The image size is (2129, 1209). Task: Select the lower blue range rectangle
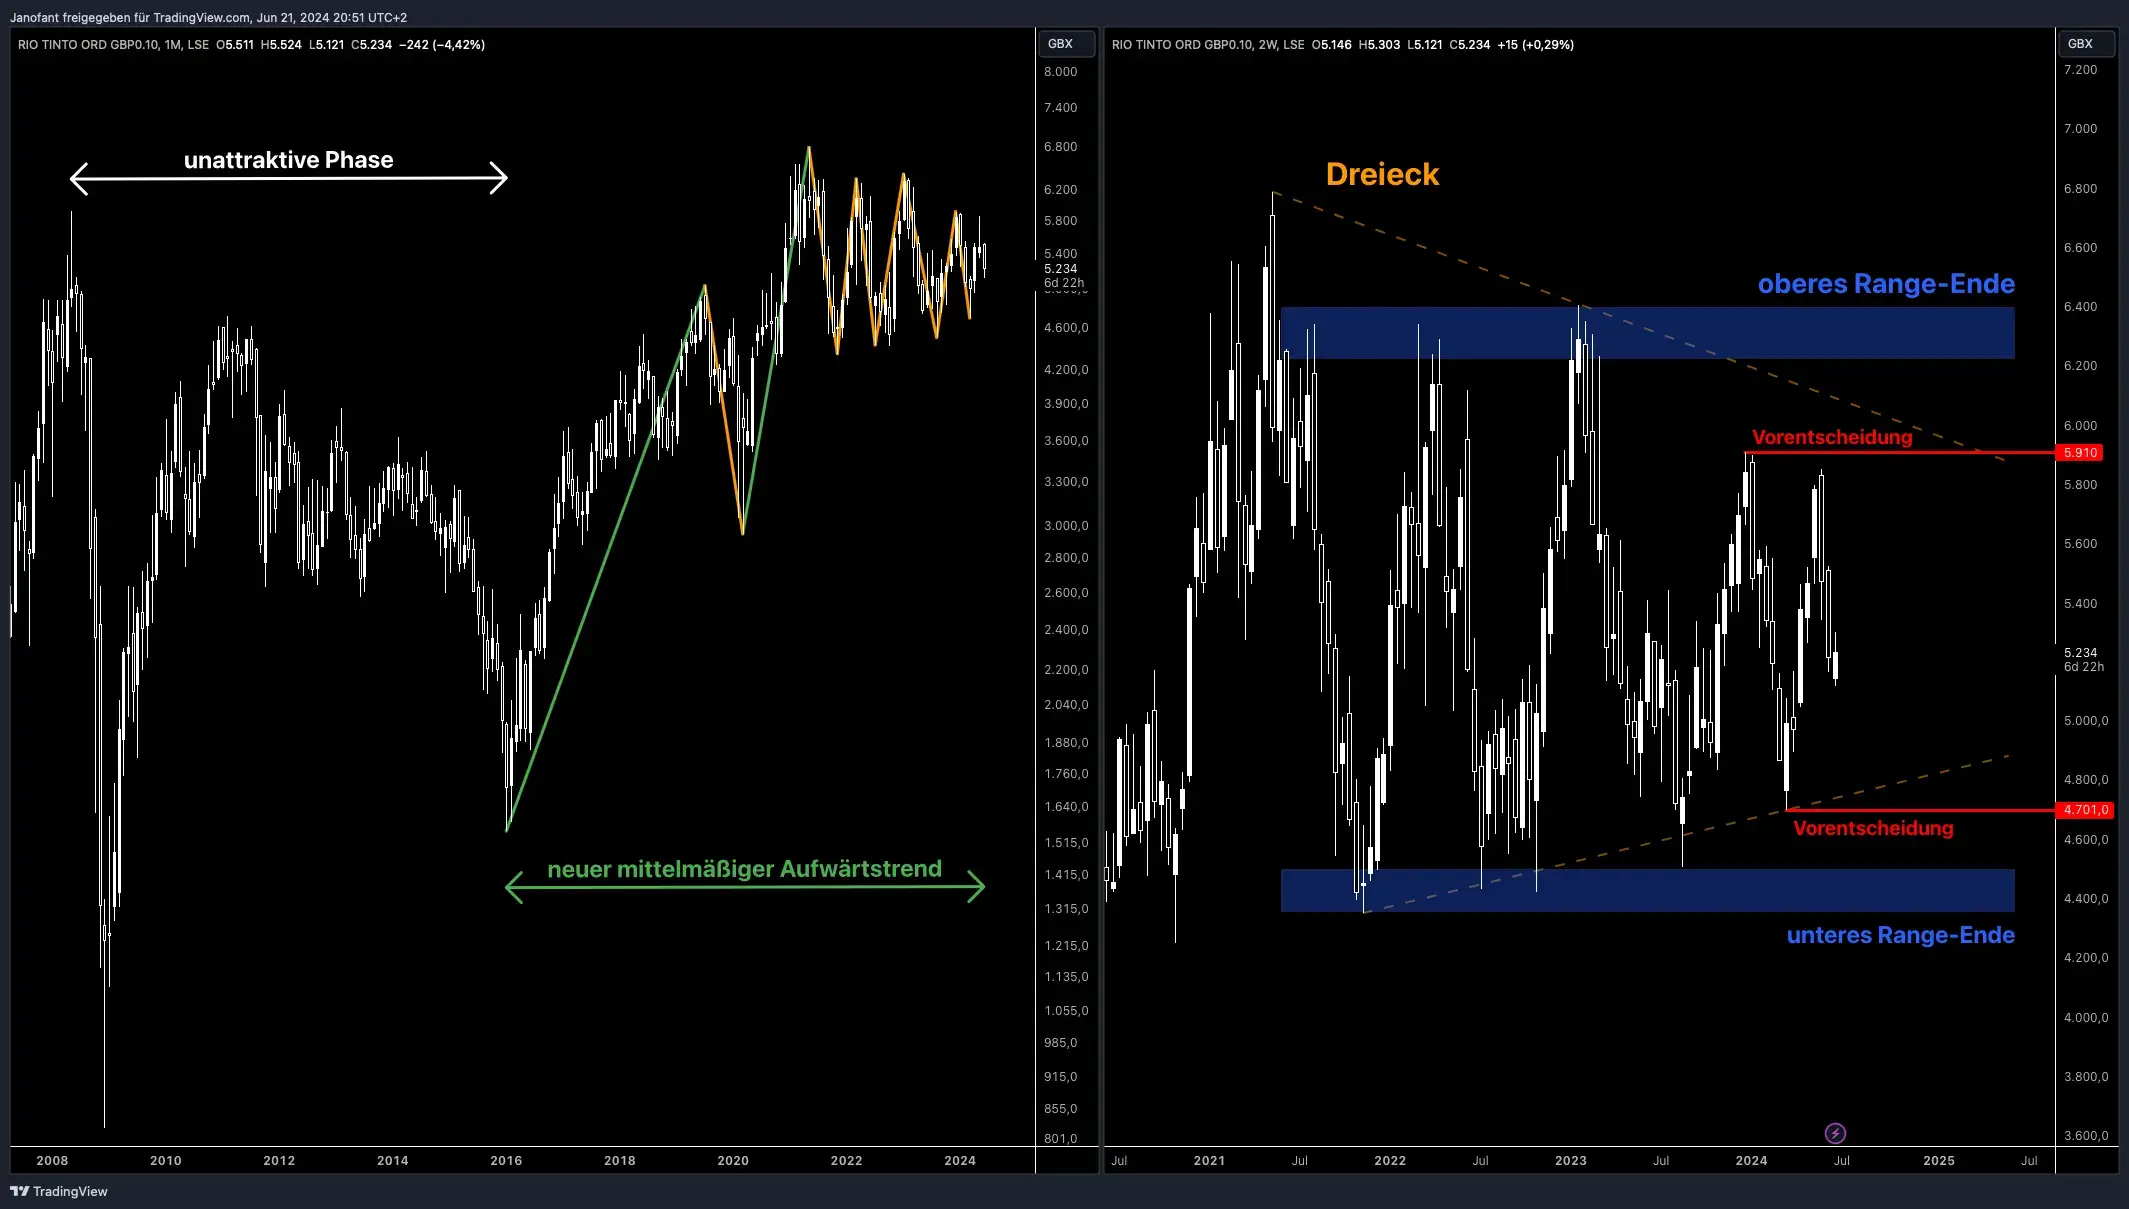point(1647,890)
